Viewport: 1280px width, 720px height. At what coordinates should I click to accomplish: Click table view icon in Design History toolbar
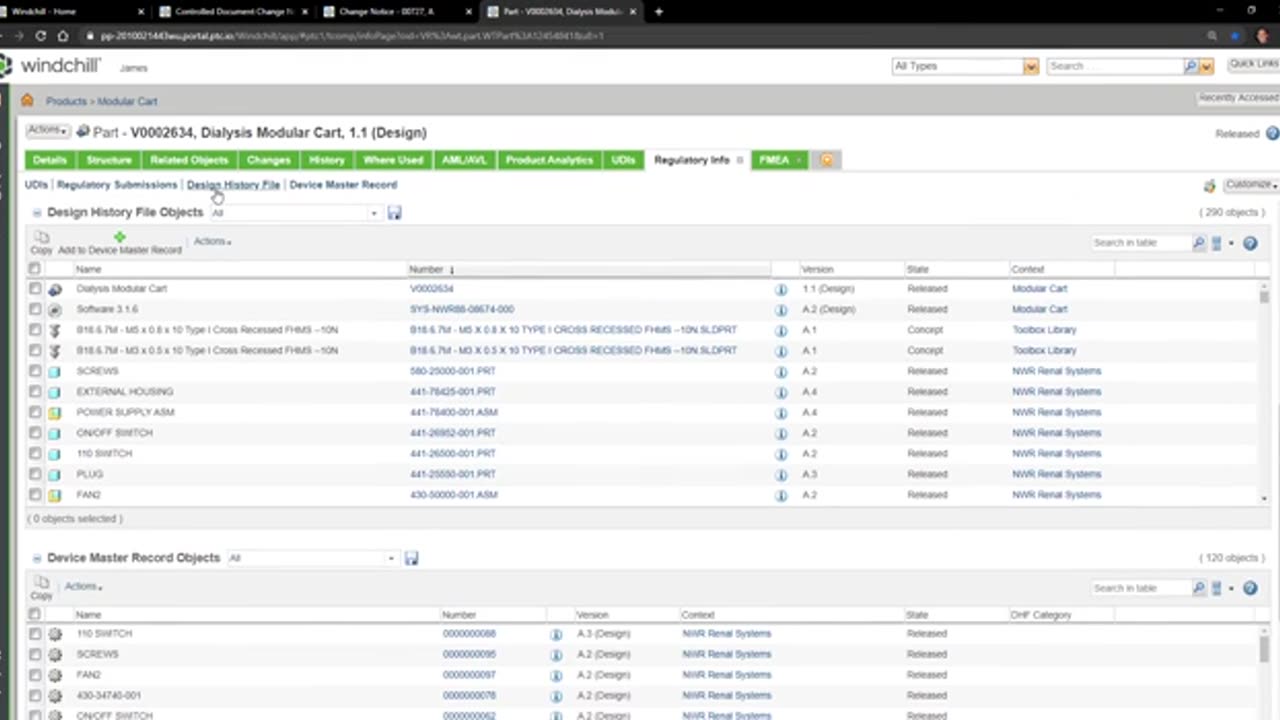(1217, 243)
